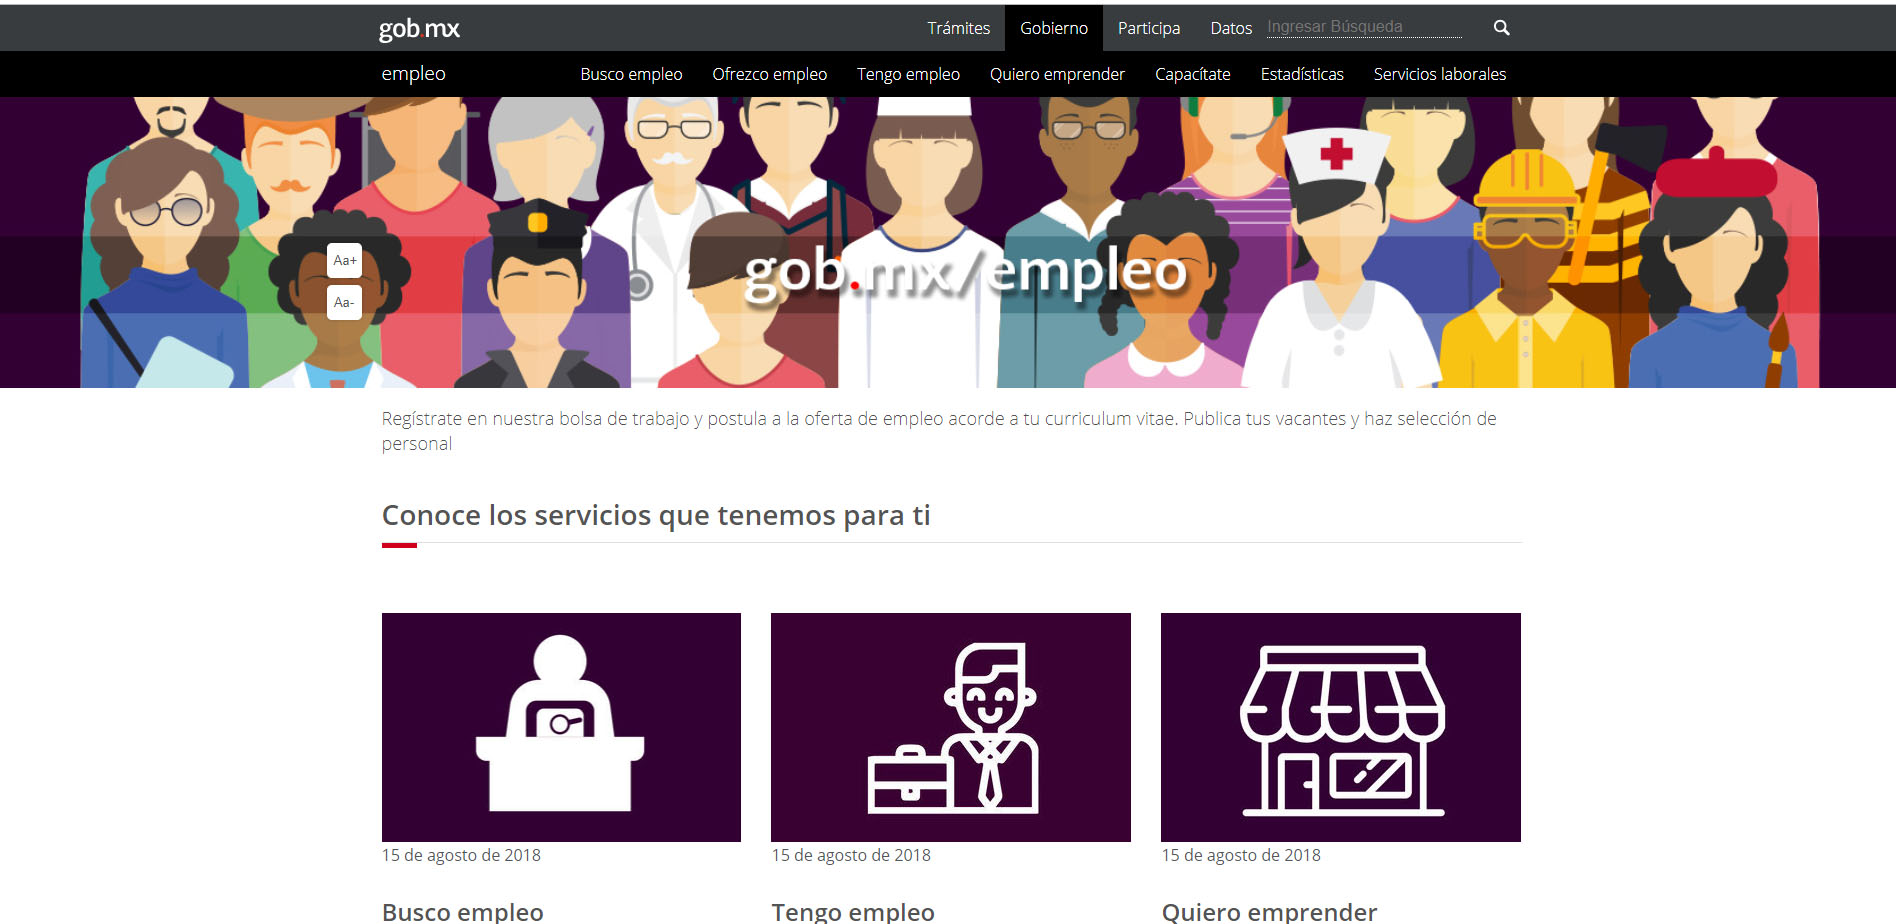Image resolution: width=1896 pixels, height=924 pixels.
Task: Go to Quiero emprender in navigation bar
Action: click(1057, 74)
